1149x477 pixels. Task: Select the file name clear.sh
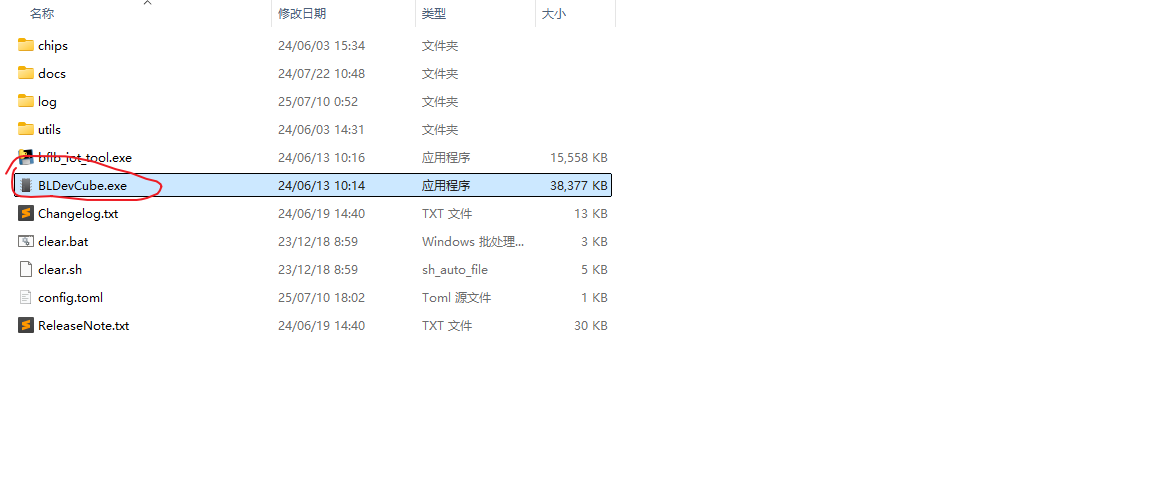[60, 270]
